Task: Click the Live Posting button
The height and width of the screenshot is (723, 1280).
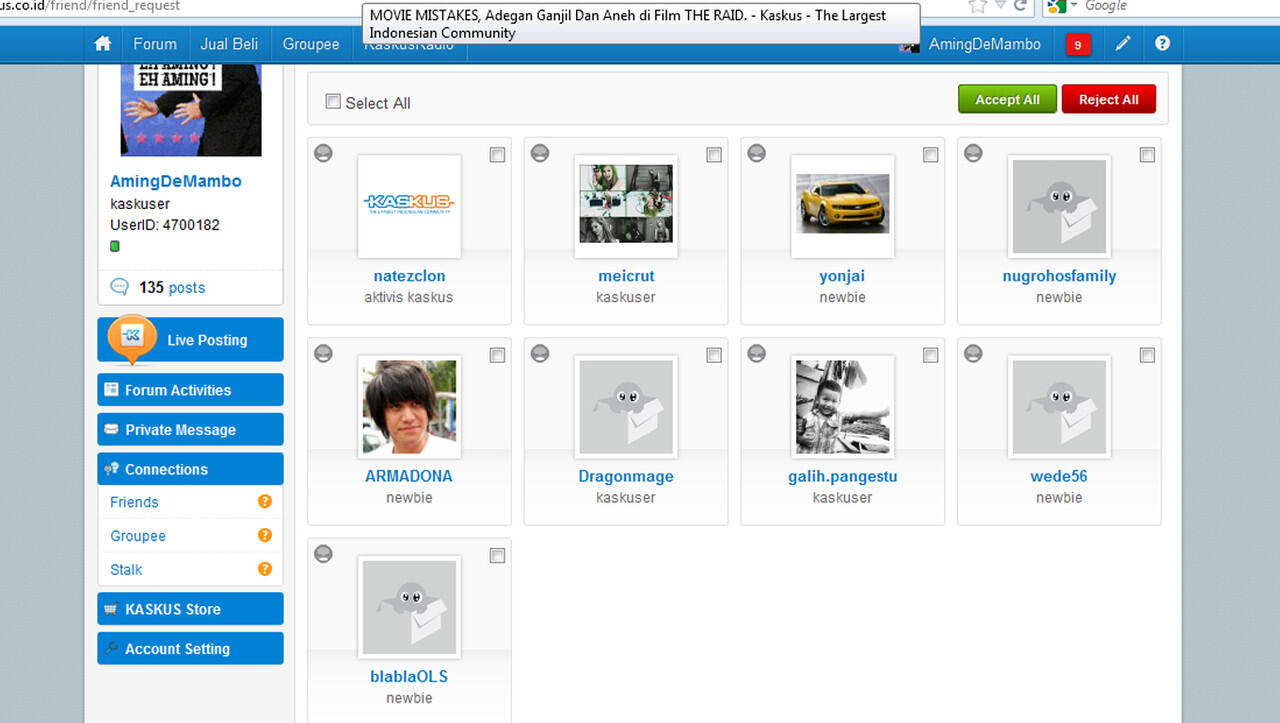Action: pyautogui.click(x=190, y=340)
